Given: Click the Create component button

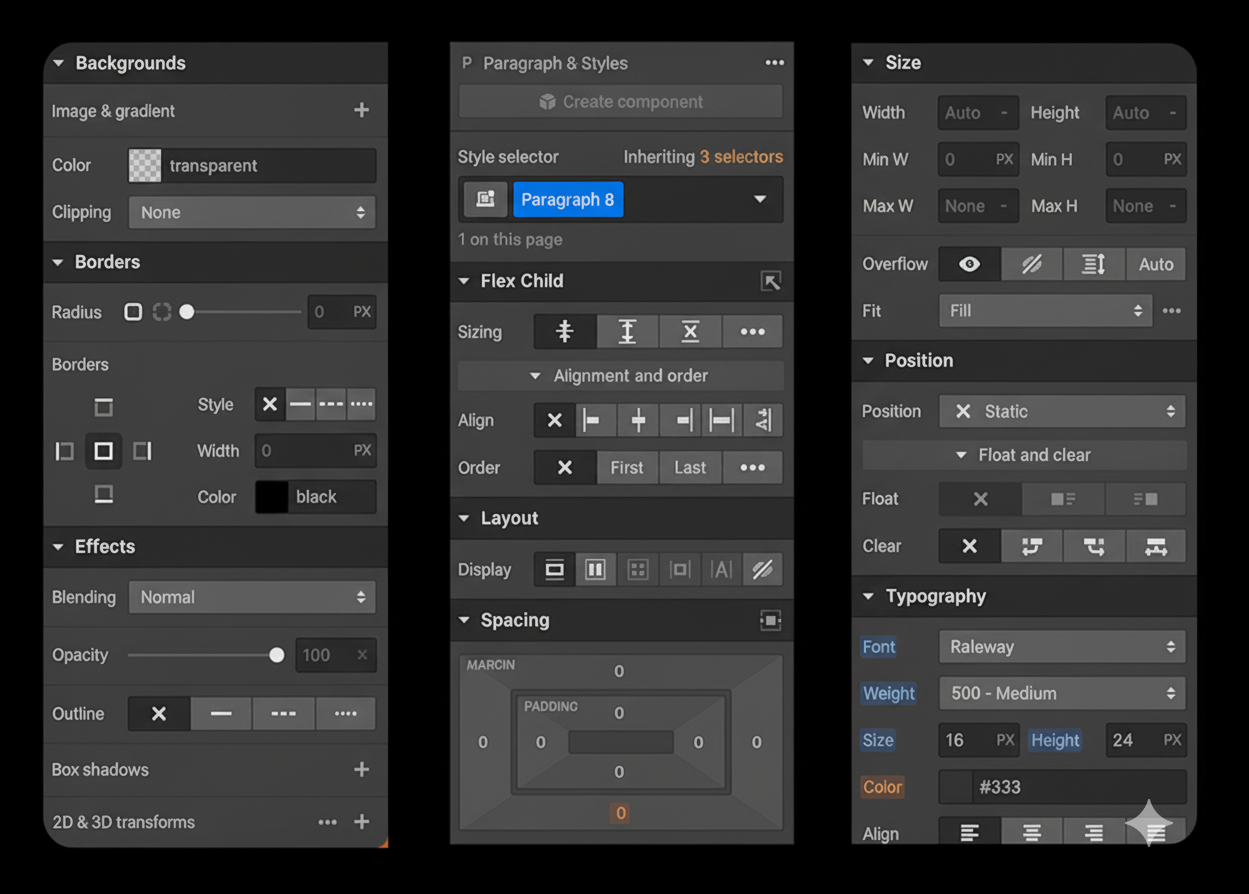Looking at the screenshot, I should click(620, 102).
